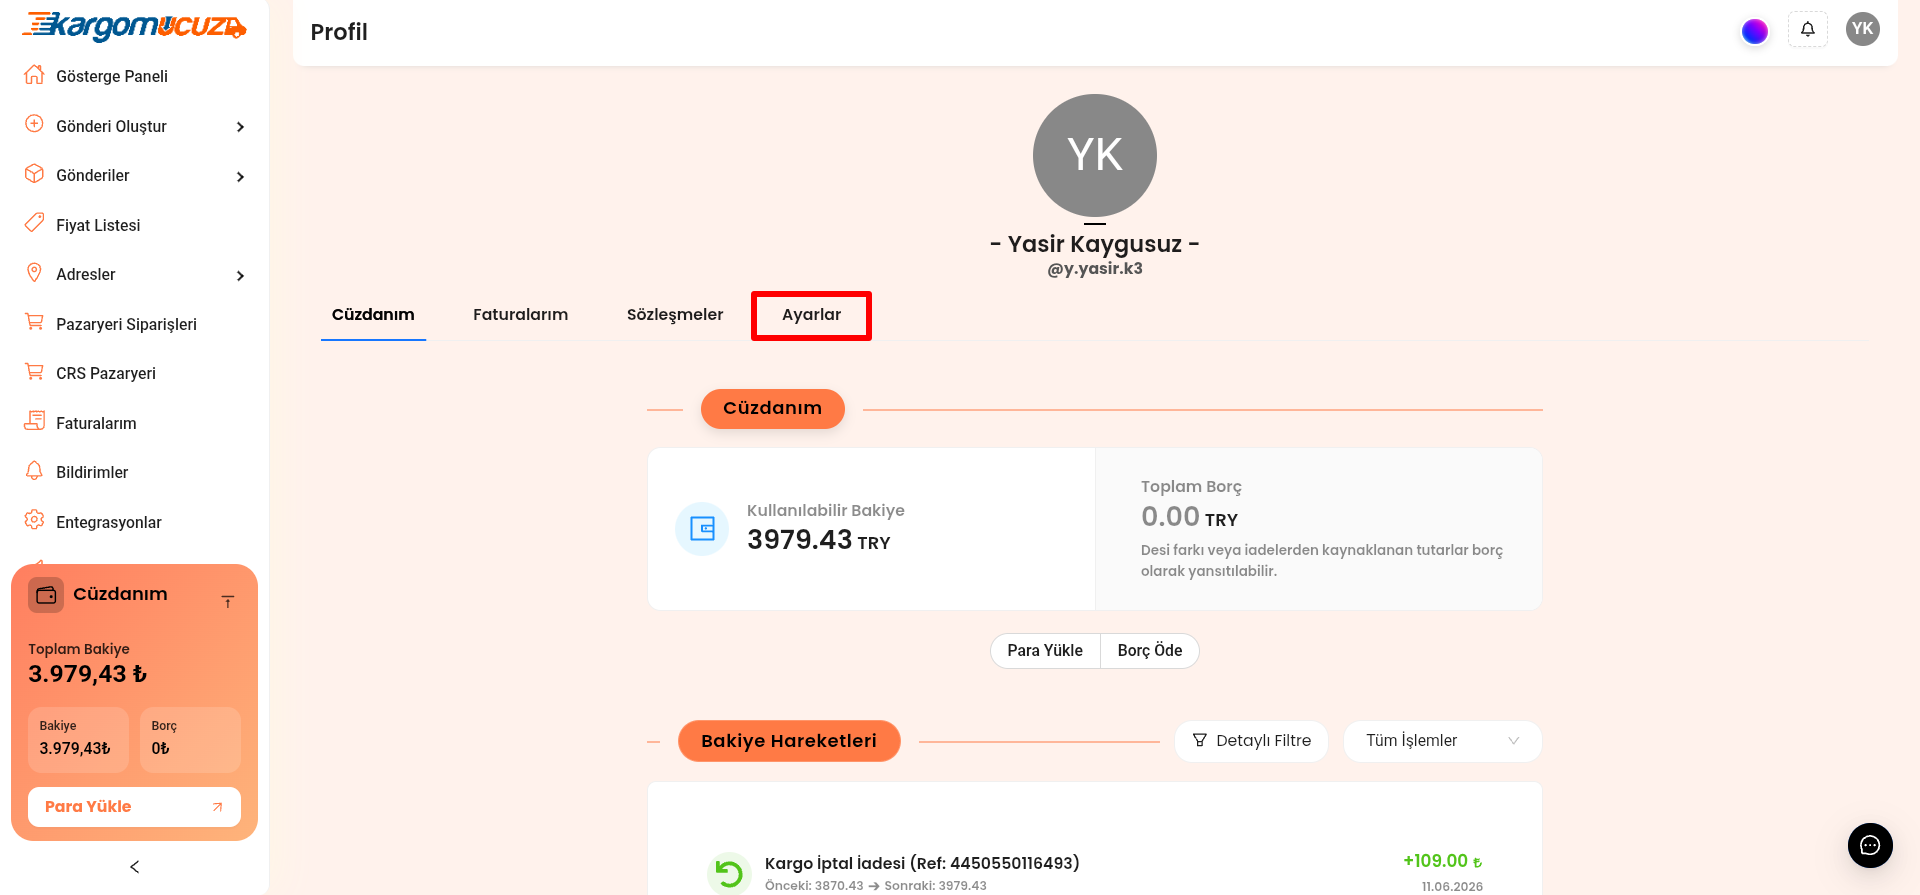This screenshot has height=895, width=1920.
Task: Expand the Gönderi Oluştur submenu
Action: click(134, 126)
